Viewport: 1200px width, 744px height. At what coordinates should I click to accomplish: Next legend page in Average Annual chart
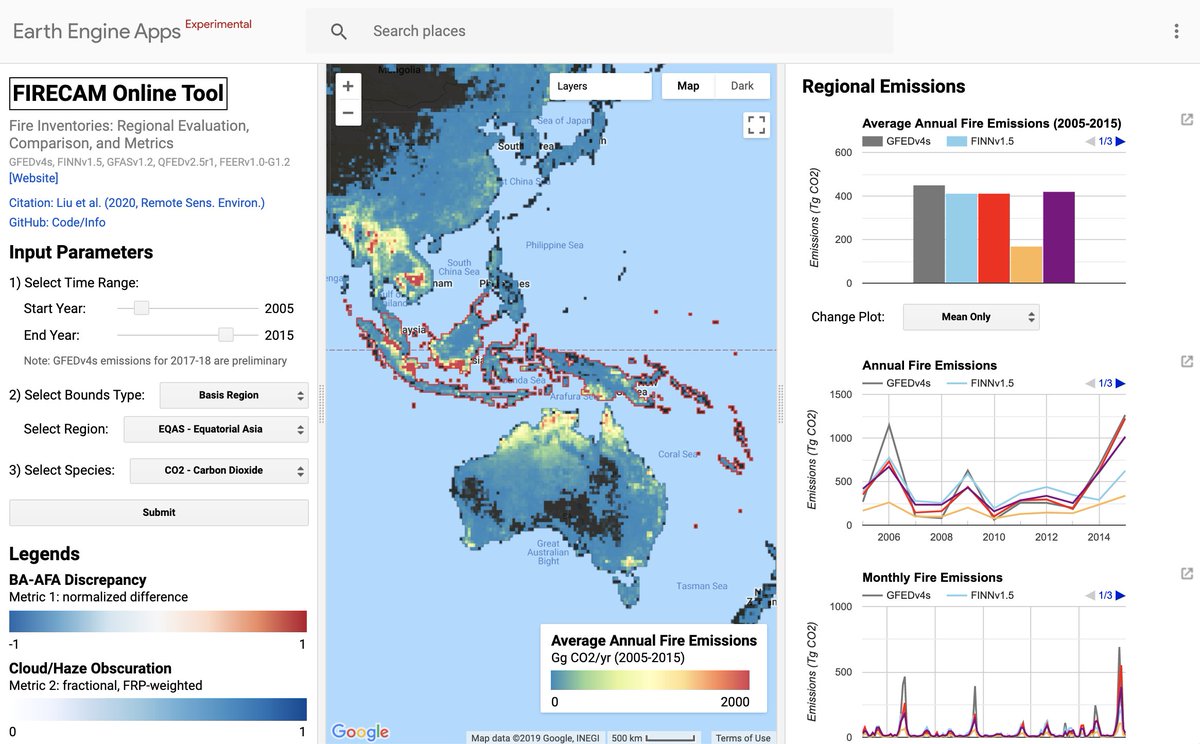pos(1120,142)
